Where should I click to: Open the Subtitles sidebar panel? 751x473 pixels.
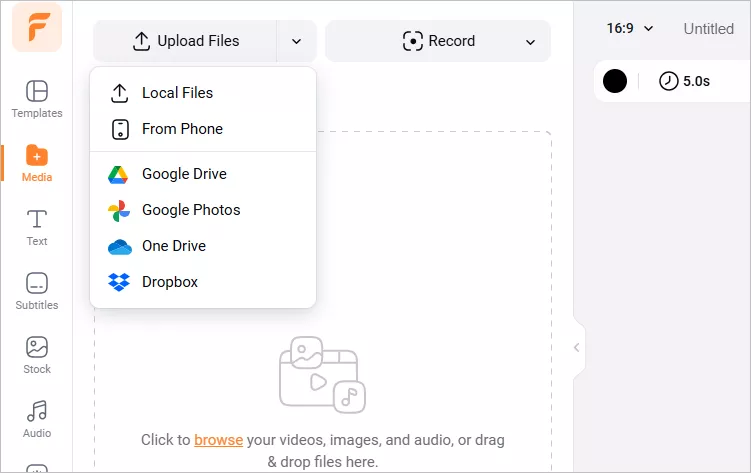pyautogui.click(x=37, y=292)
